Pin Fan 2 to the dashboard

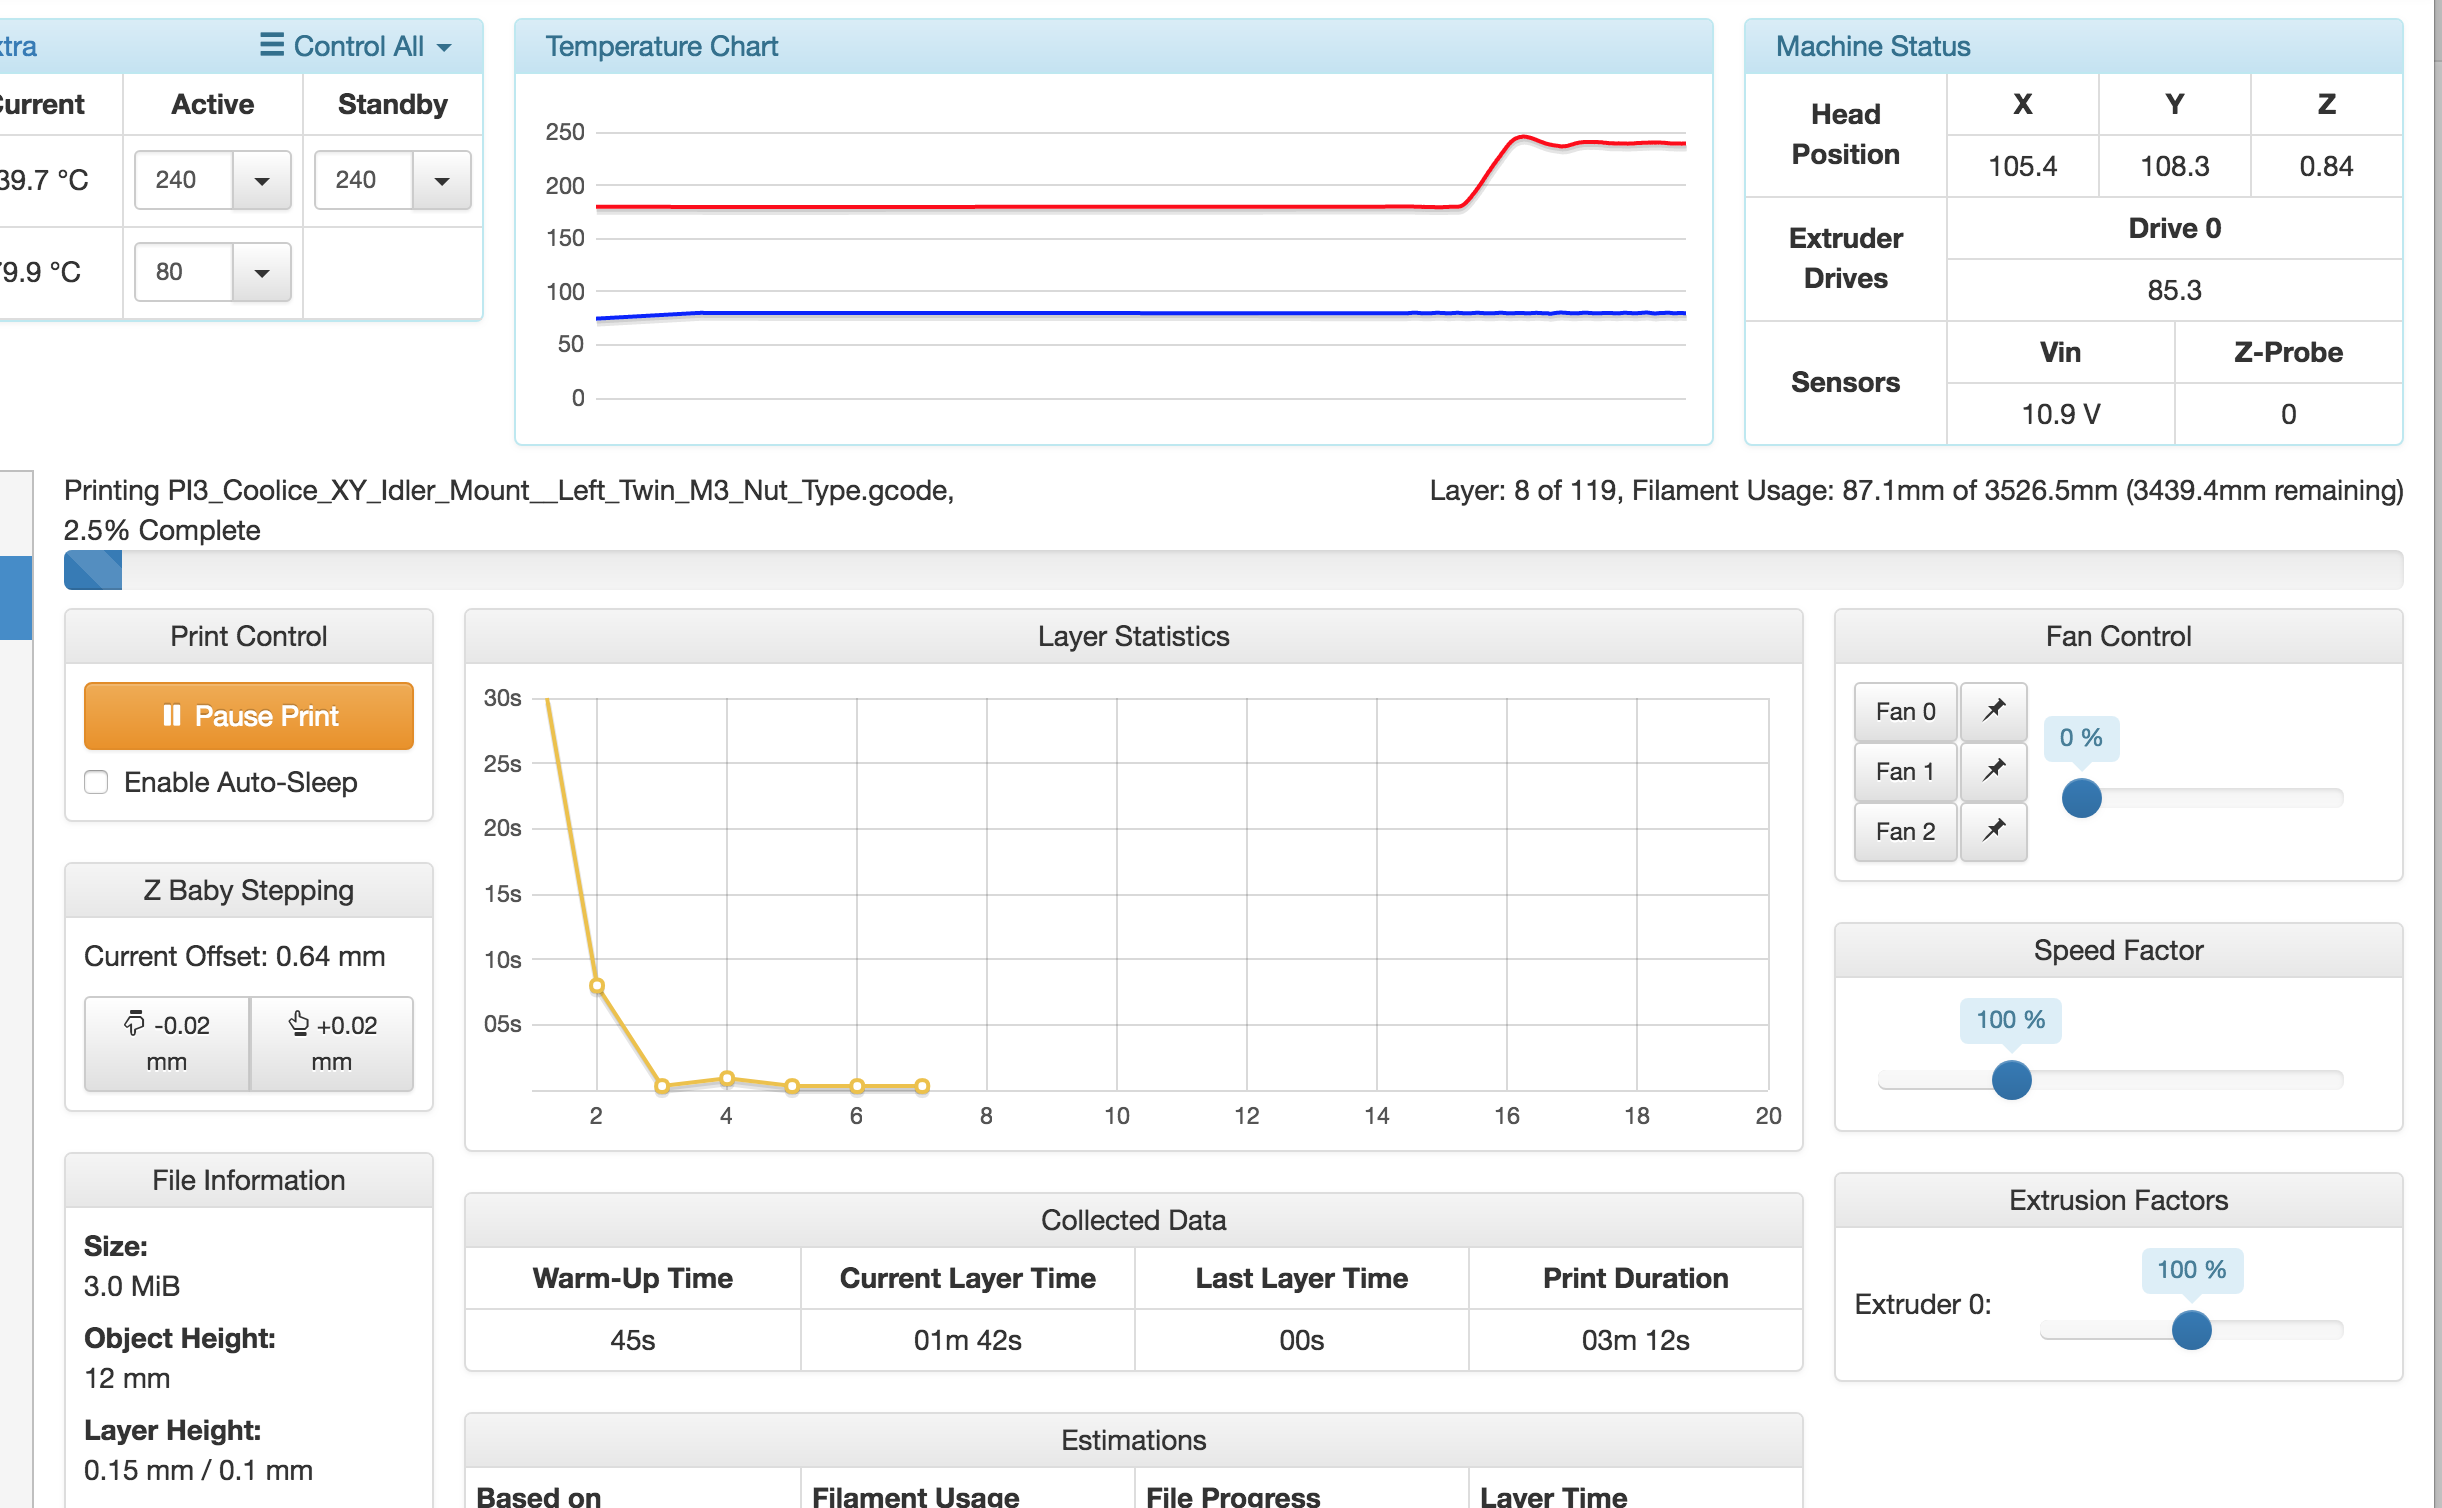point(1993,831)
